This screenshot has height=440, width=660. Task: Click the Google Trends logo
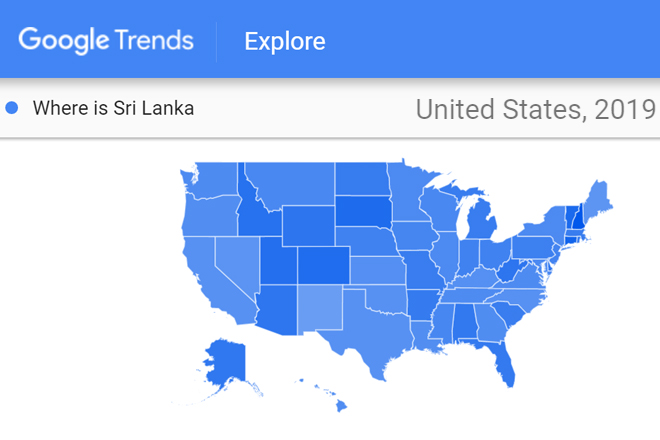point(108,41)
